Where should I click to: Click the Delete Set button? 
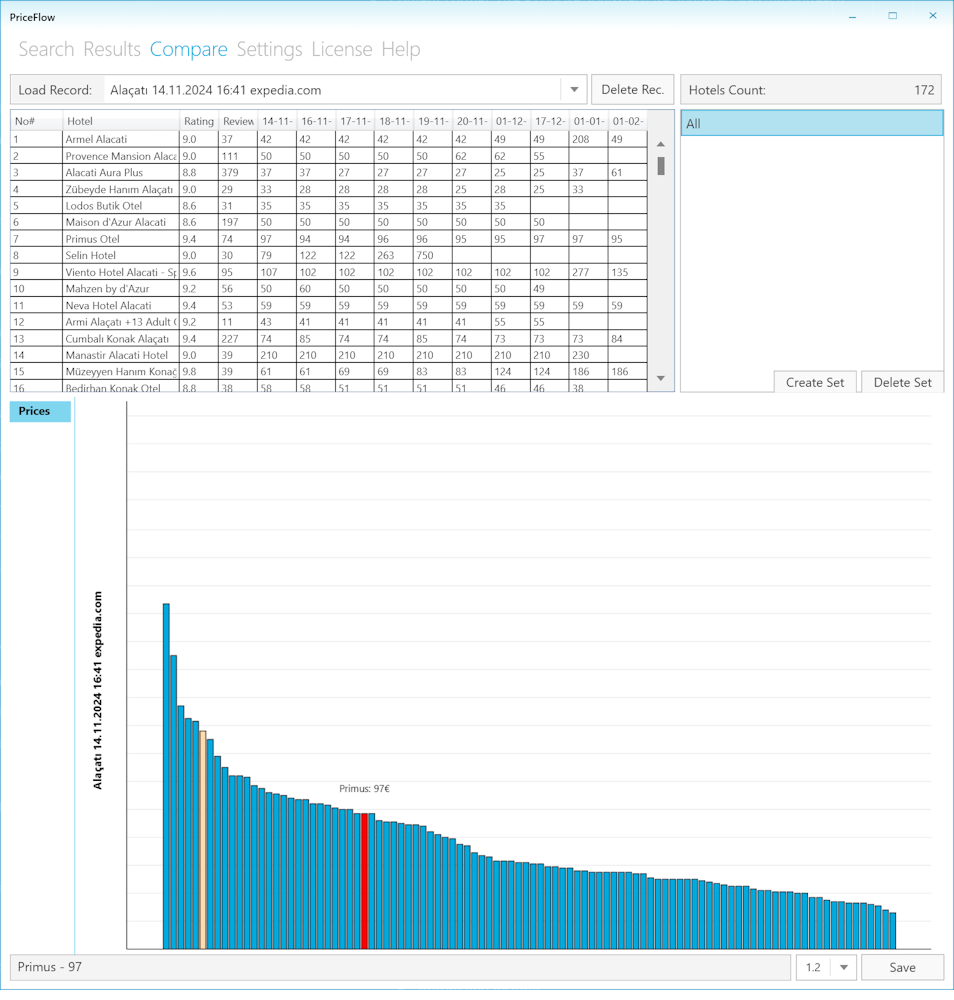pyautogui.click(x=902, y=383)
